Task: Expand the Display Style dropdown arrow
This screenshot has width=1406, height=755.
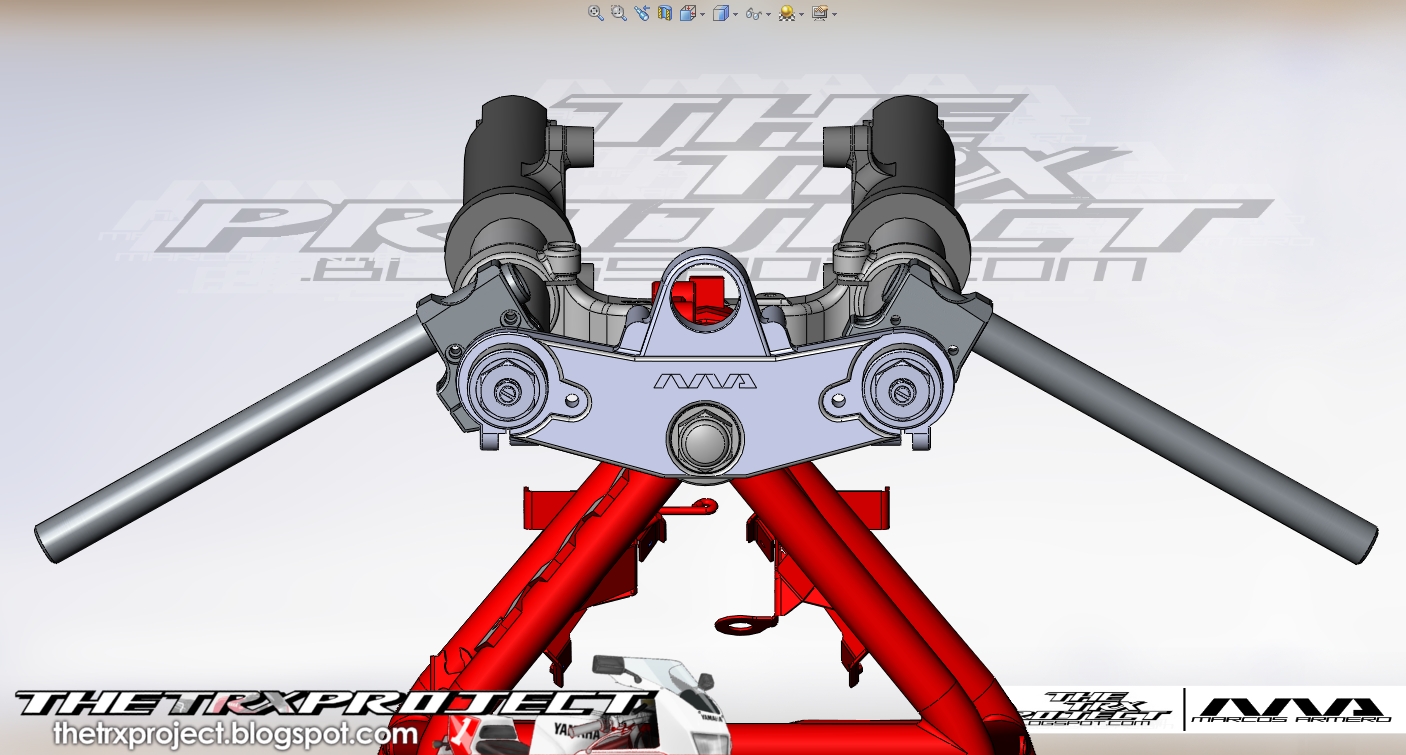Action: (x=736, y=14)
